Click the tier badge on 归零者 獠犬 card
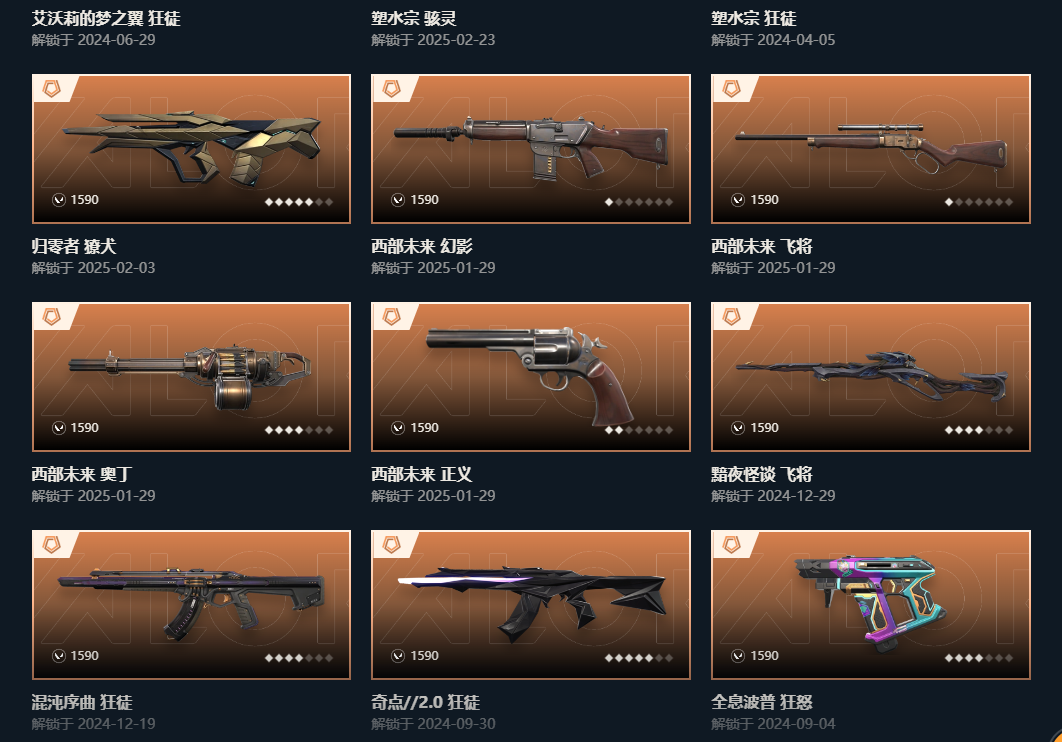1062x742 pixels. tap(51, 88)
